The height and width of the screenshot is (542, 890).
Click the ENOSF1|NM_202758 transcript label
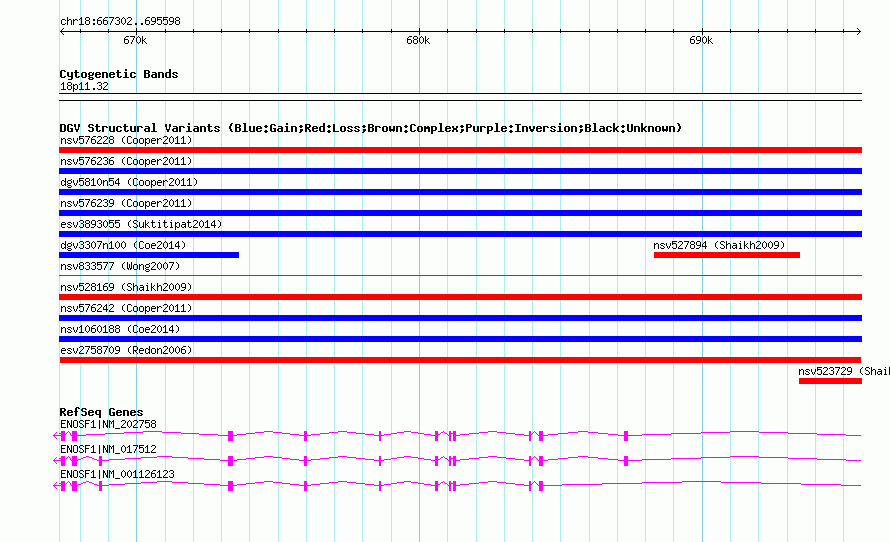pos(108,424)
